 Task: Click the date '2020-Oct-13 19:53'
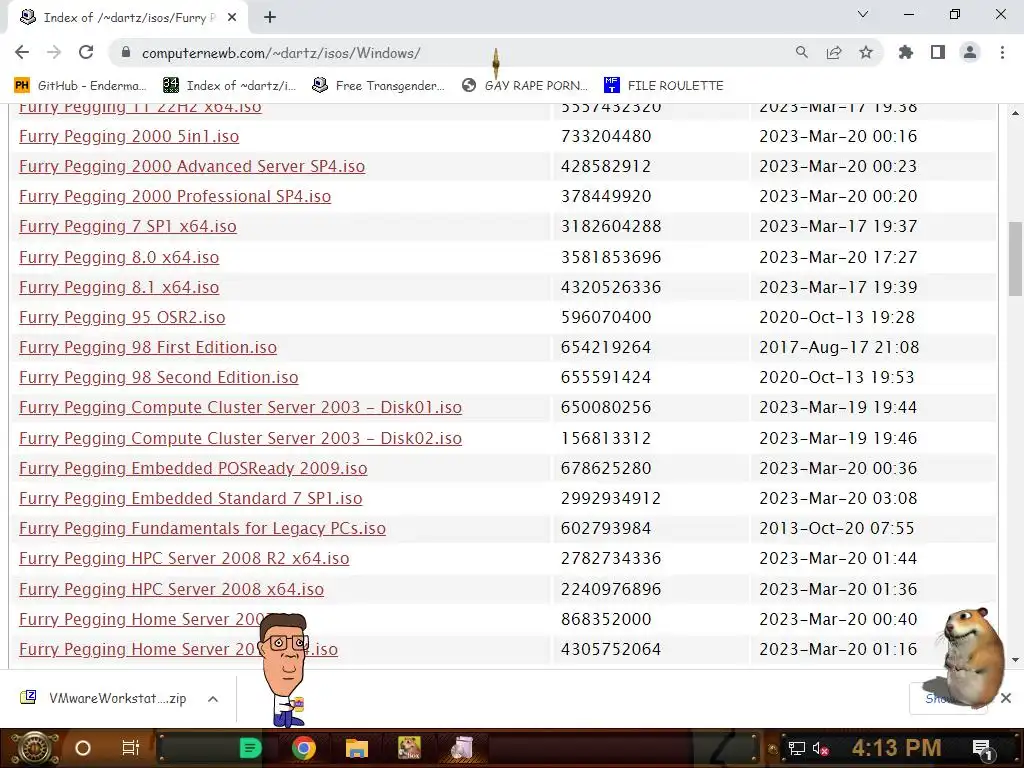point(837,377)
